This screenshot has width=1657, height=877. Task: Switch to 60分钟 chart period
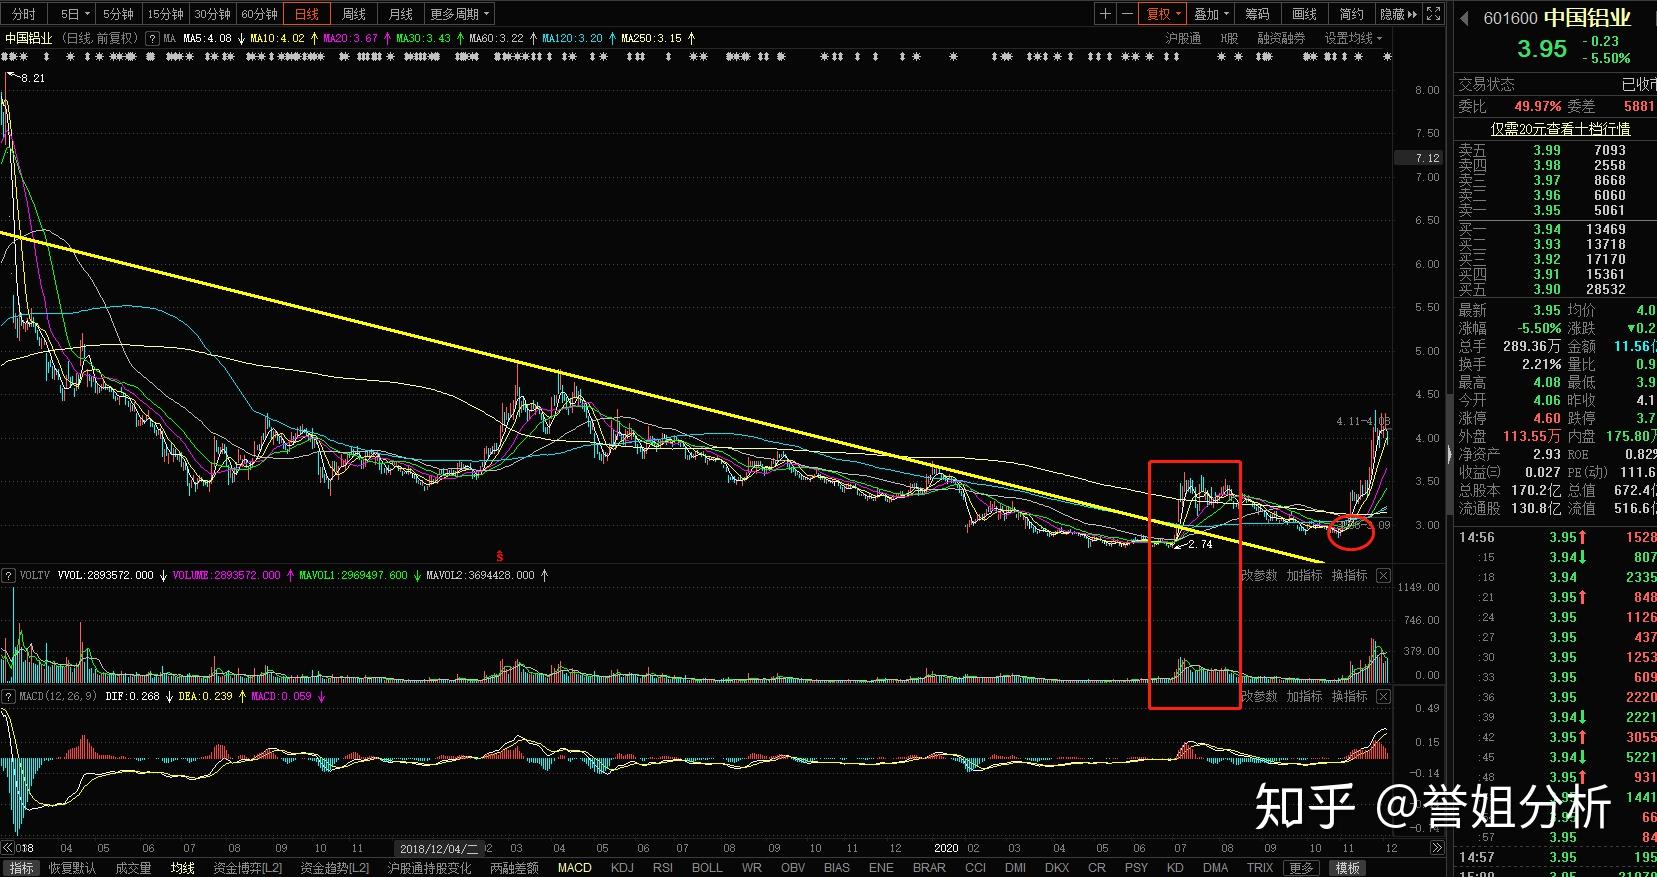click(x=259, y=14)
